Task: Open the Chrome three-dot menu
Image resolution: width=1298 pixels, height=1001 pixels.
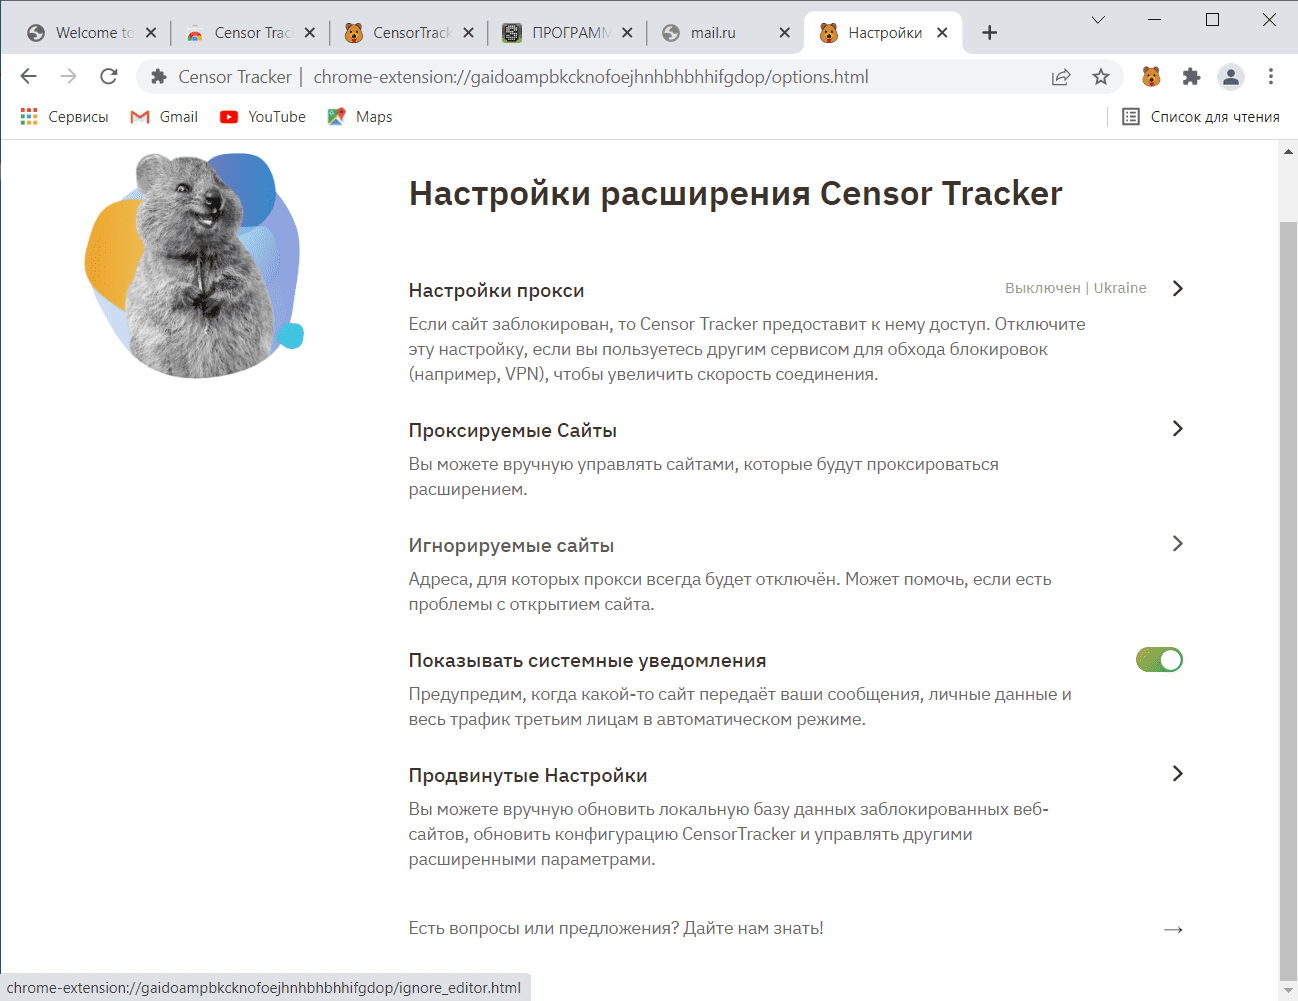Action: point(1271,77)
